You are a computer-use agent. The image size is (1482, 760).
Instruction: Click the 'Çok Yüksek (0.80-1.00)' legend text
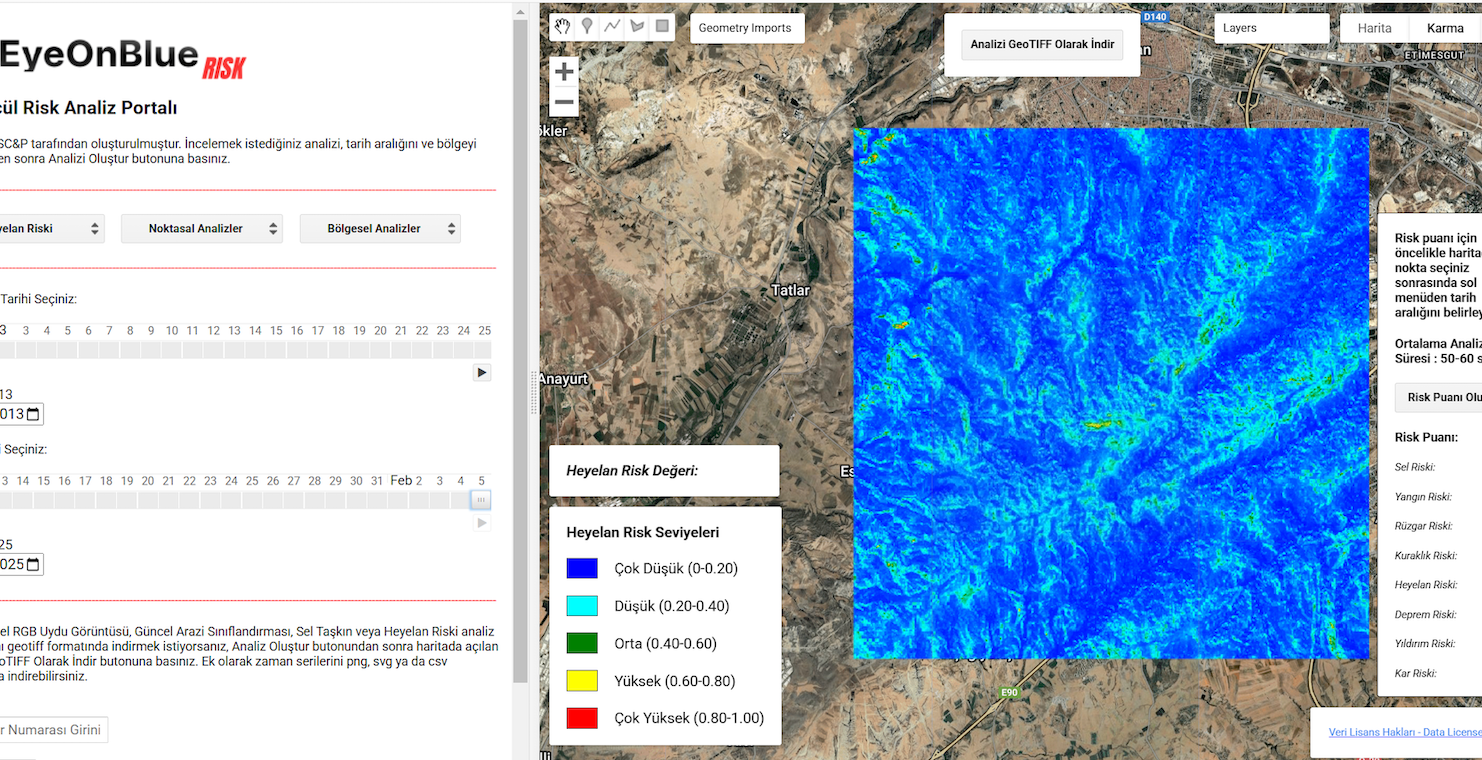689,718
